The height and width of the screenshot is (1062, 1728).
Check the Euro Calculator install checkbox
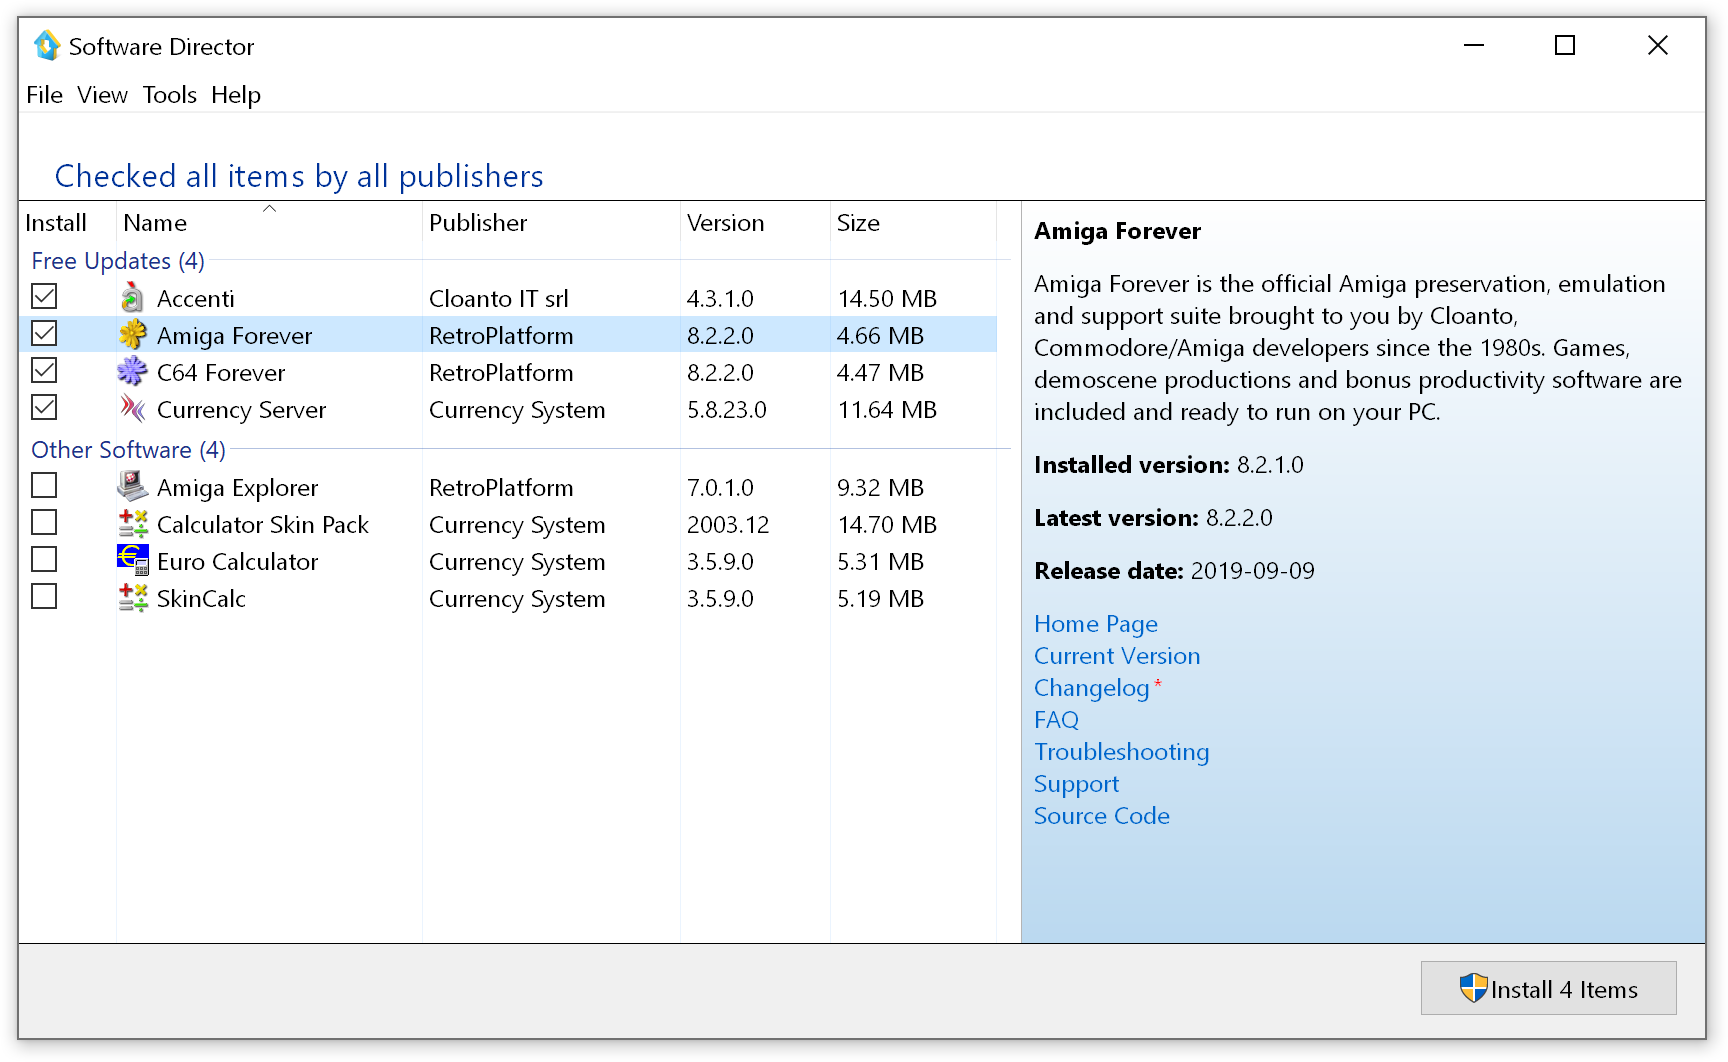click(44, 559)
